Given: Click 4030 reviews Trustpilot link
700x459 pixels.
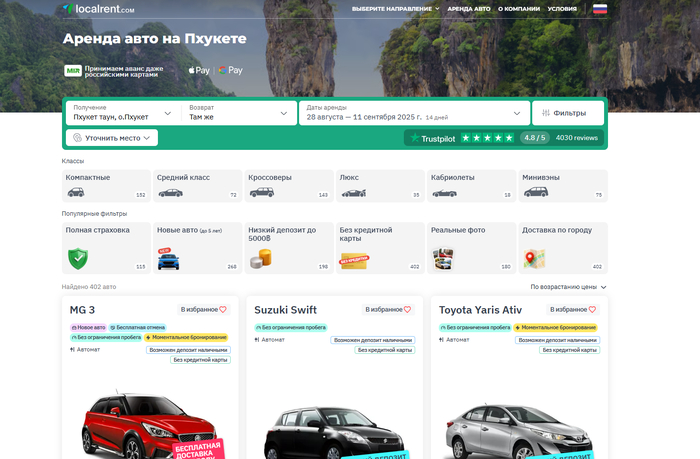Looking at the screenshot, I should [x=576, y=138].
